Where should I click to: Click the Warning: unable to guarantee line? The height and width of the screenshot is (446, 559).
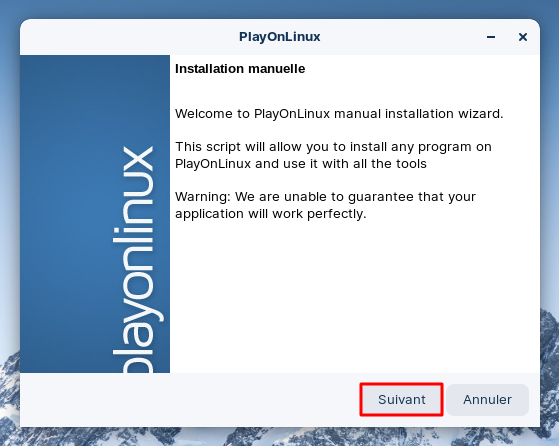[x=325, y=196]
